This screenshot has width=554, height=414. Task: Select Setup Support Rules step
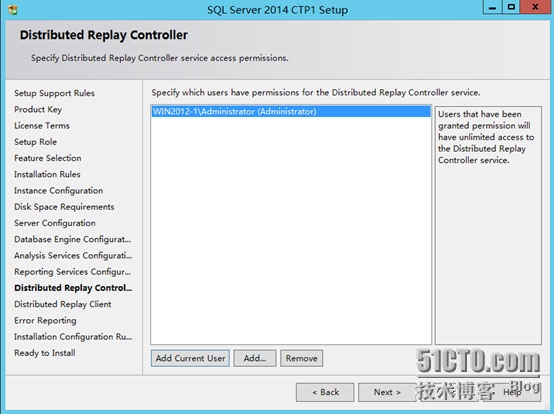[x=54, y=93]
